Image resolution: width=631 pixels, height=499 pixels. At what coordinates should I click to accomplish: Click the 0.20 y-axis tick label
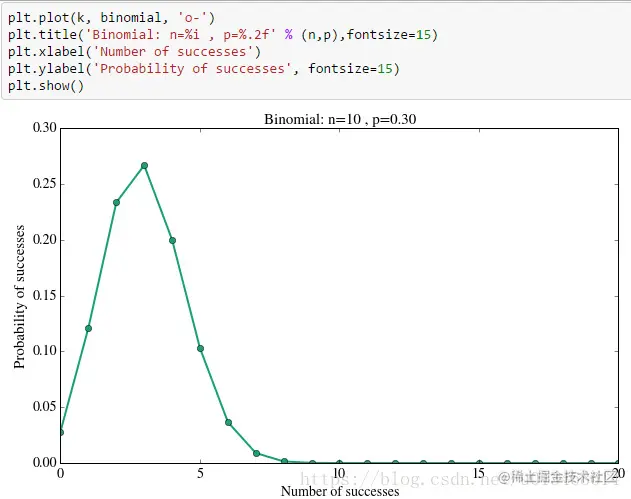point(45,239)
